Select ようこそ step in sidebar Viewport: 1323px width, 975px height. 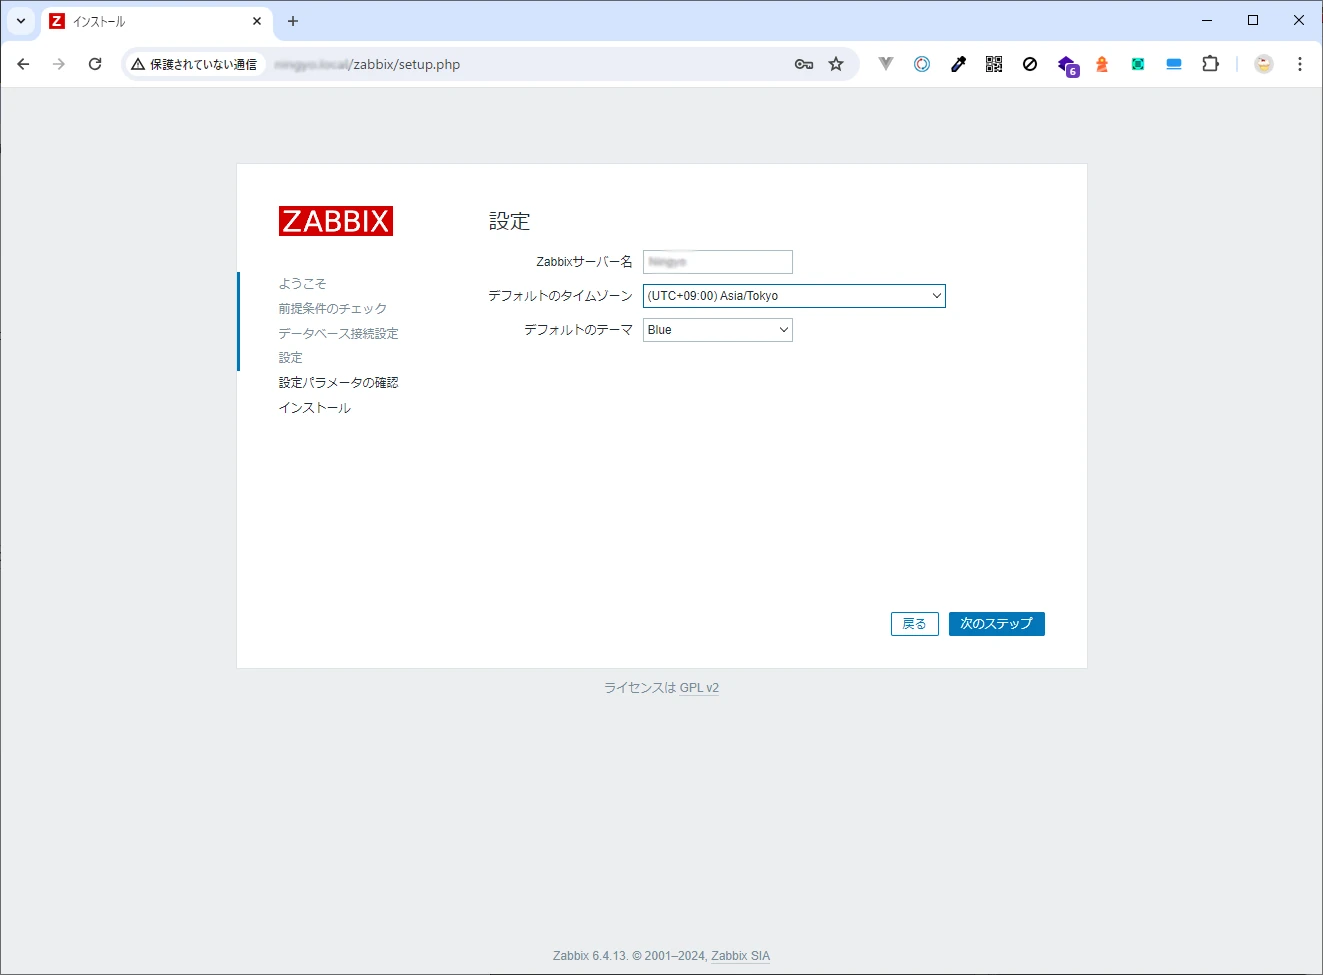pos(302,284)
